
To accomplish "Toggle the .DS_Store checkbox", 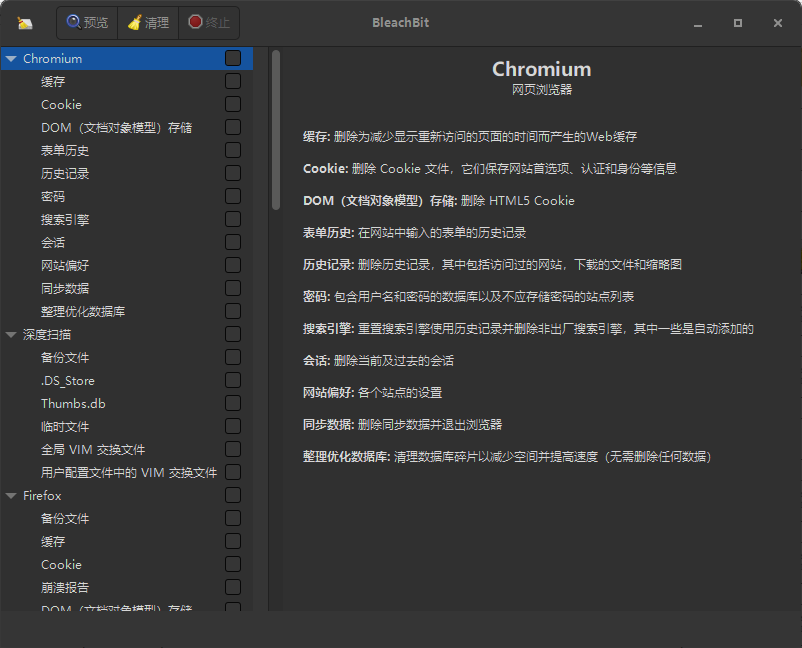I will [x=233, y=381].
